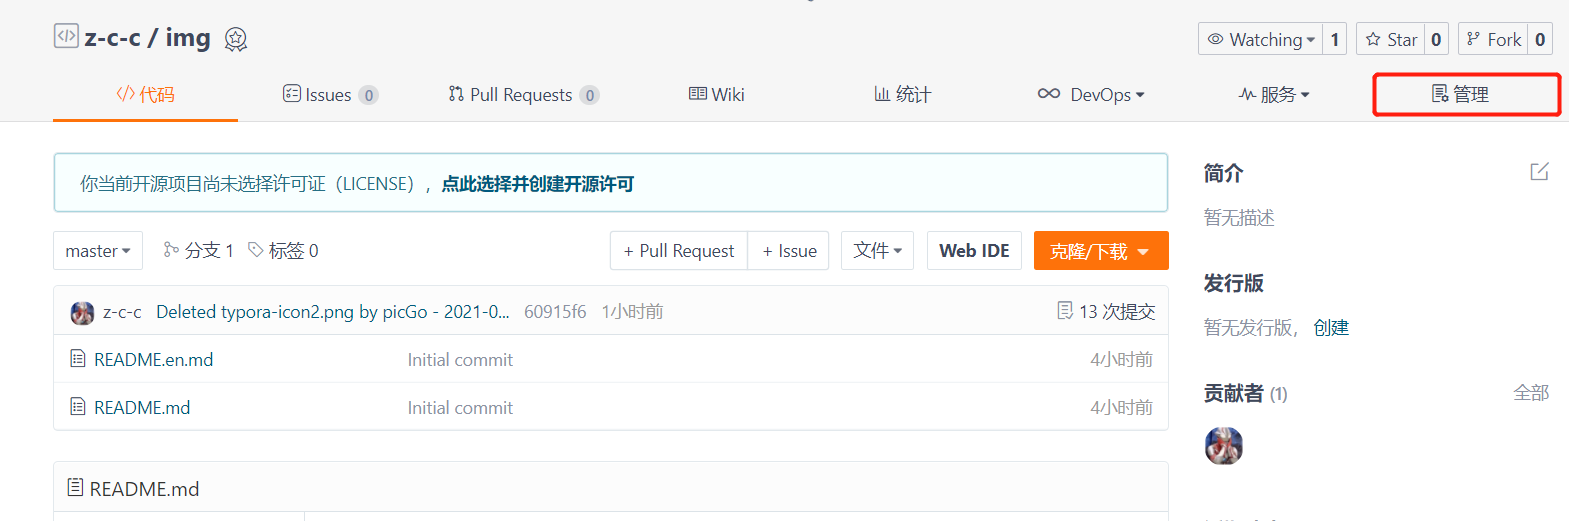
Task: Click 创建 to create a release
Action: point(1331,328)
